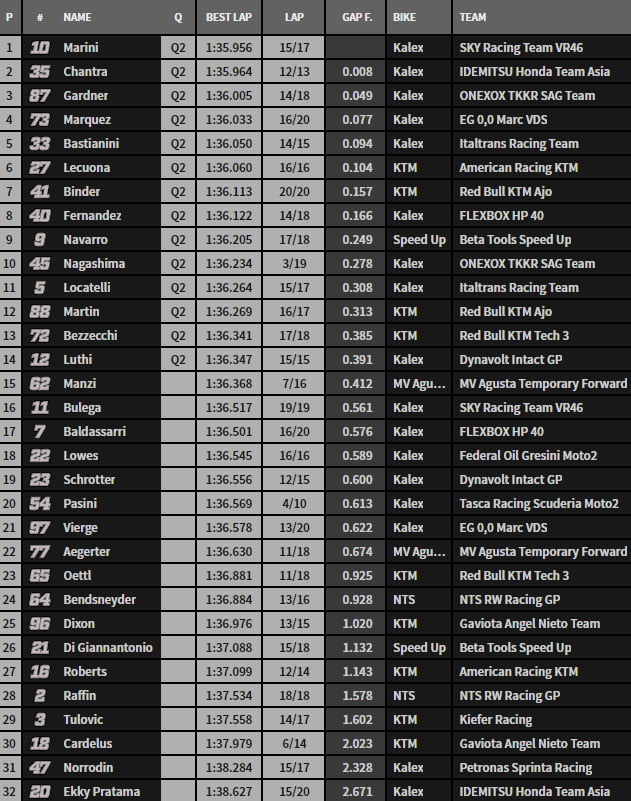Click Binder's number 41 badge
This screenshot has height=801, width=631.
[41, 191]
